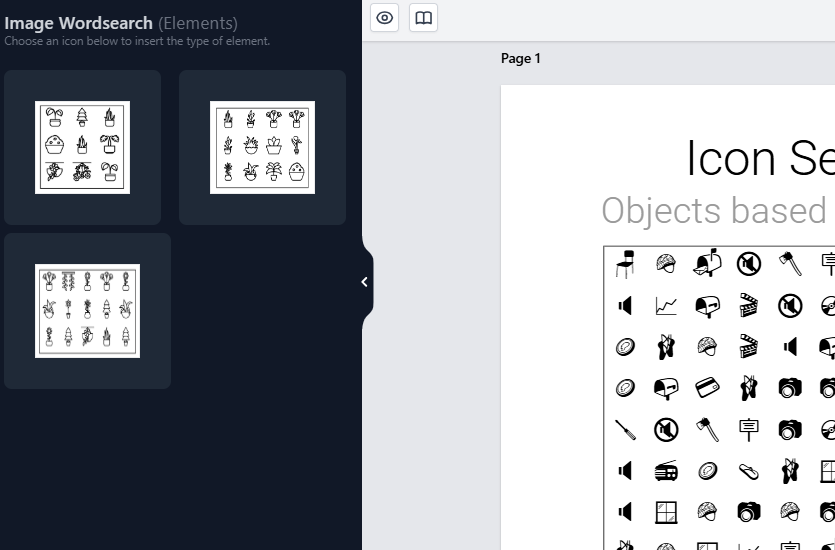Select the screwdriver icon in the grid
The image size is (835, 550).
click(x=625, y=430)
